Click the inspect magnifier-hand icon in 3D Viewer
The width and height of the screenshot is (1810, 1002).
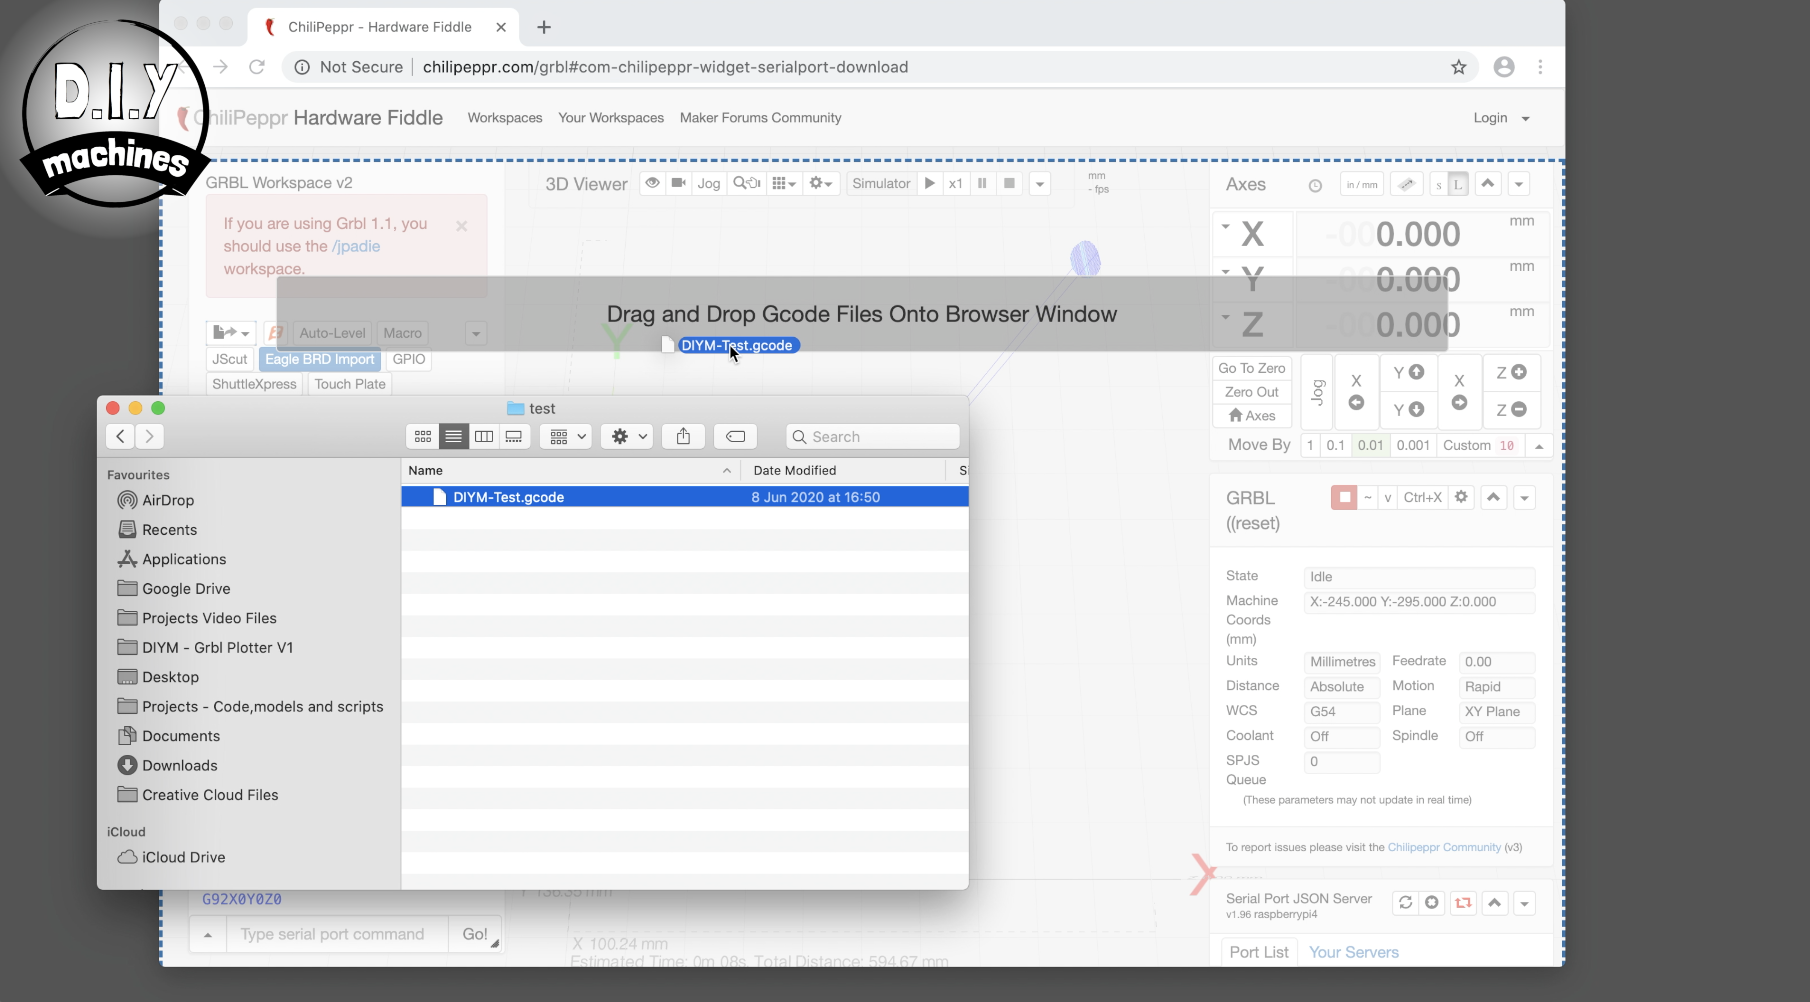coord(747,183)
